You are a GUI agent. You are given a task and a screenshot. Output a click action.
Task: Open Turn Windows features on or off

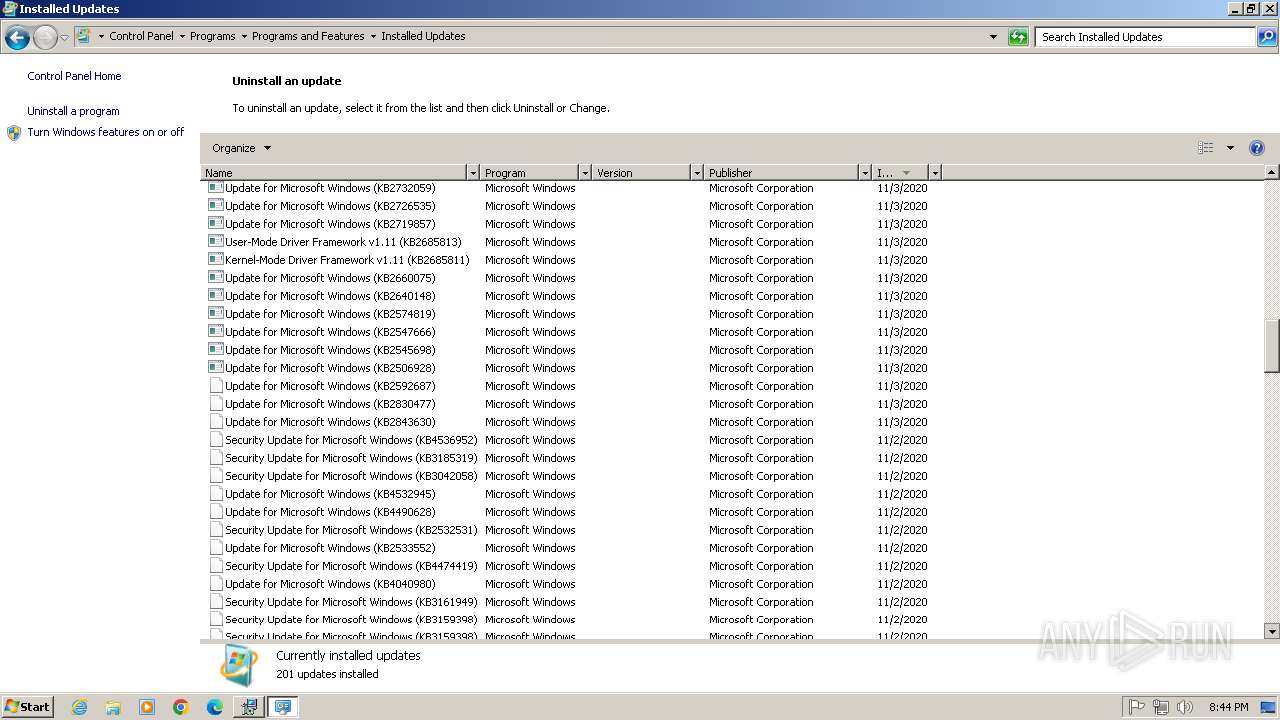106,132
